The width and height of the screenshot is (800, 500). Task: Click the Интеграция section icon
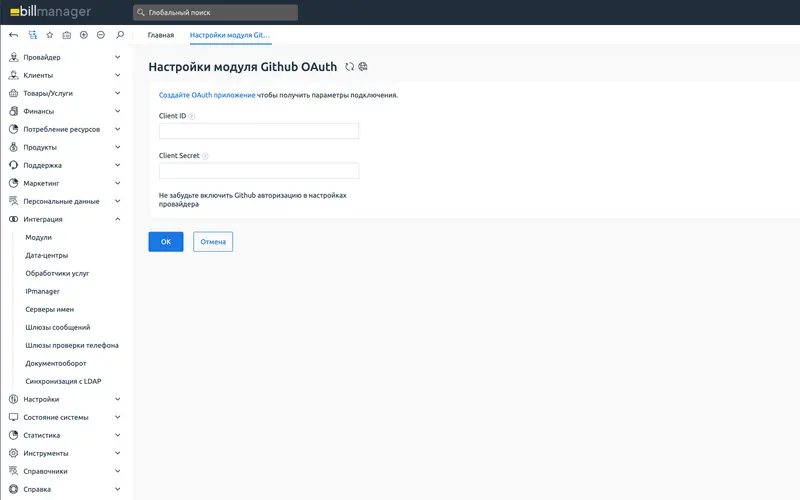coord(14,219)
